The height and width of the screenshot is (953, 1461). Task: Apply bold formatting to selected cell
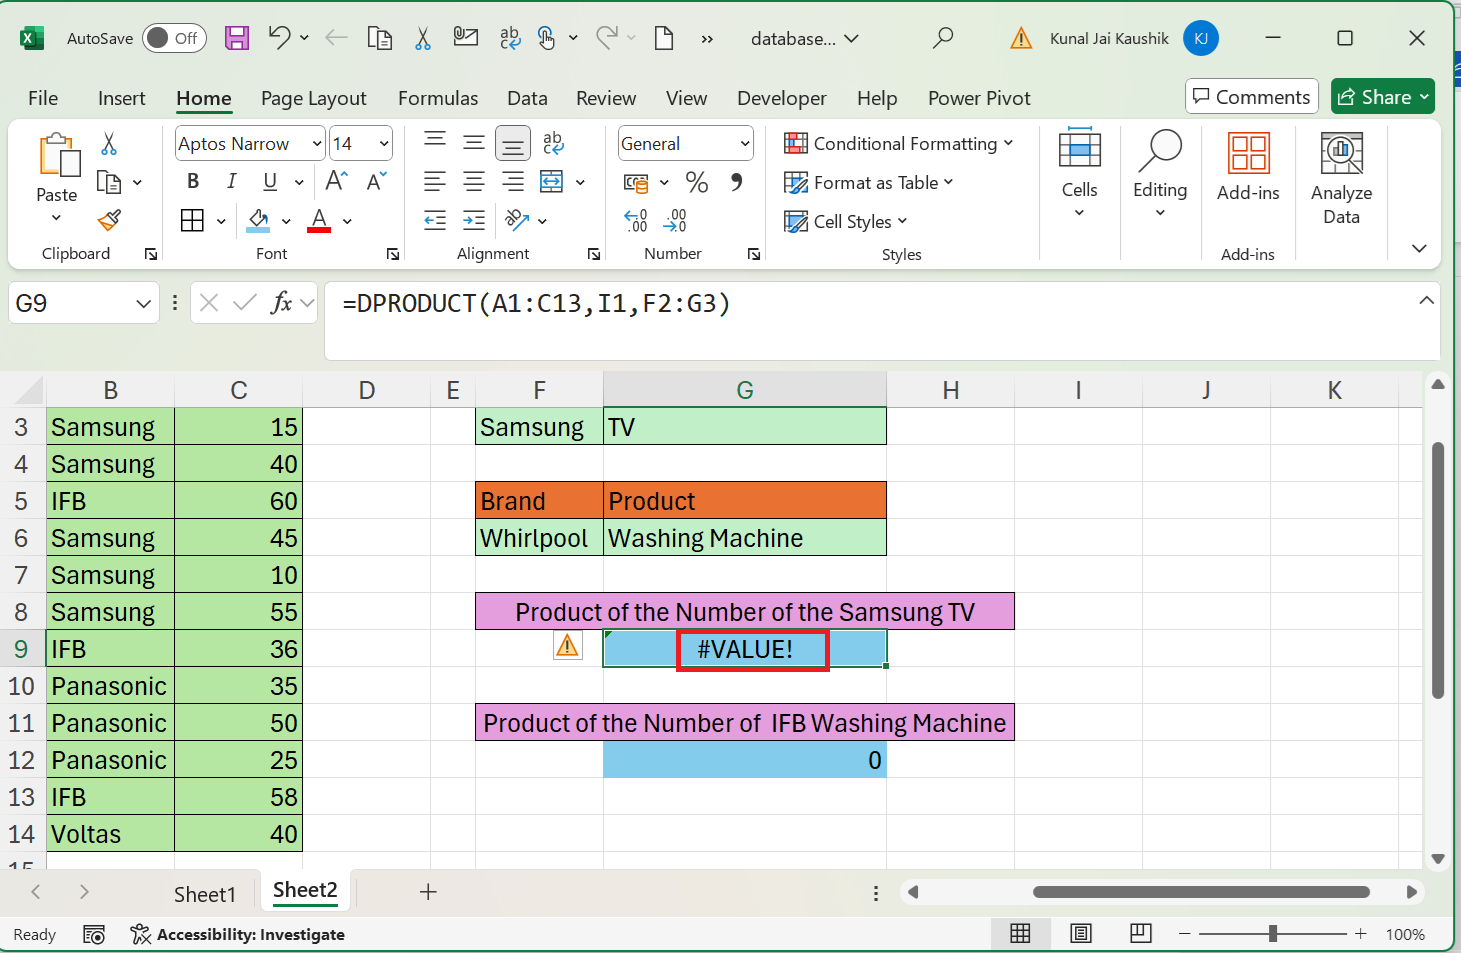coord(192,181)
